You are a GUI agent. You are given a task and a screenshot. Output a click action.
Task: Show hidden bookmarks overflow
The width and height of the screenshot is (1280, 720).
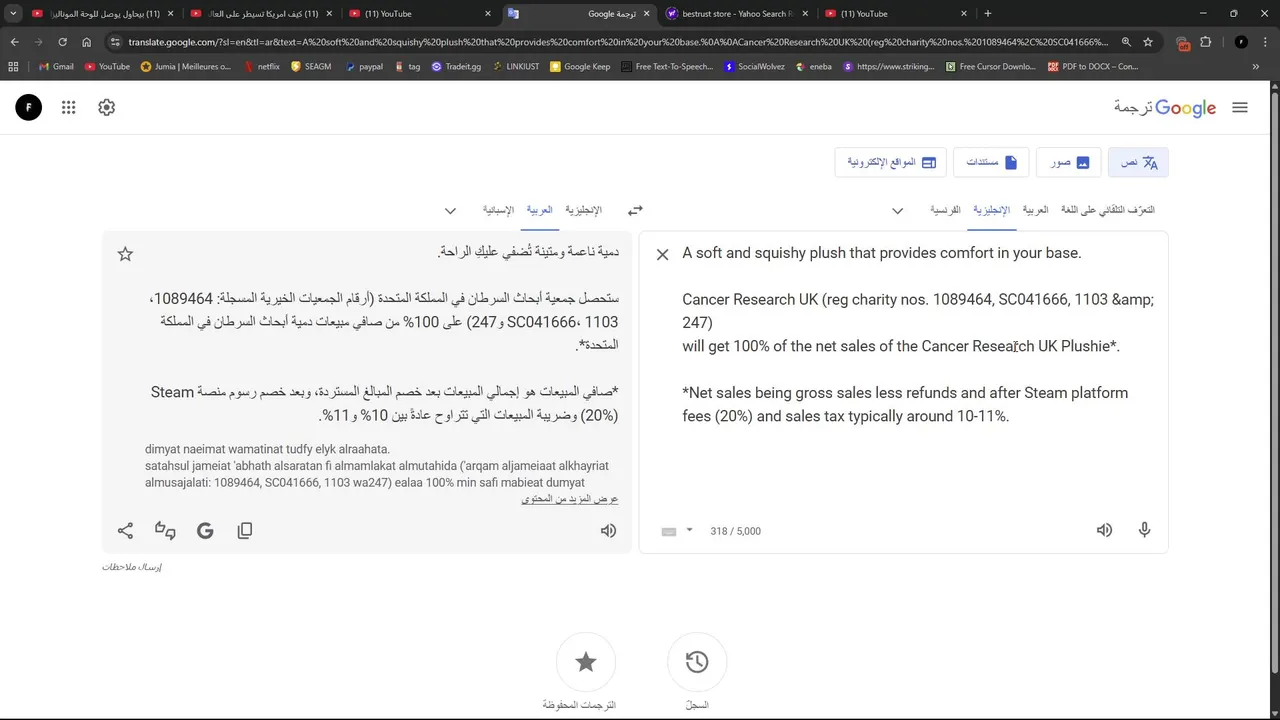tap(1255, 67)
